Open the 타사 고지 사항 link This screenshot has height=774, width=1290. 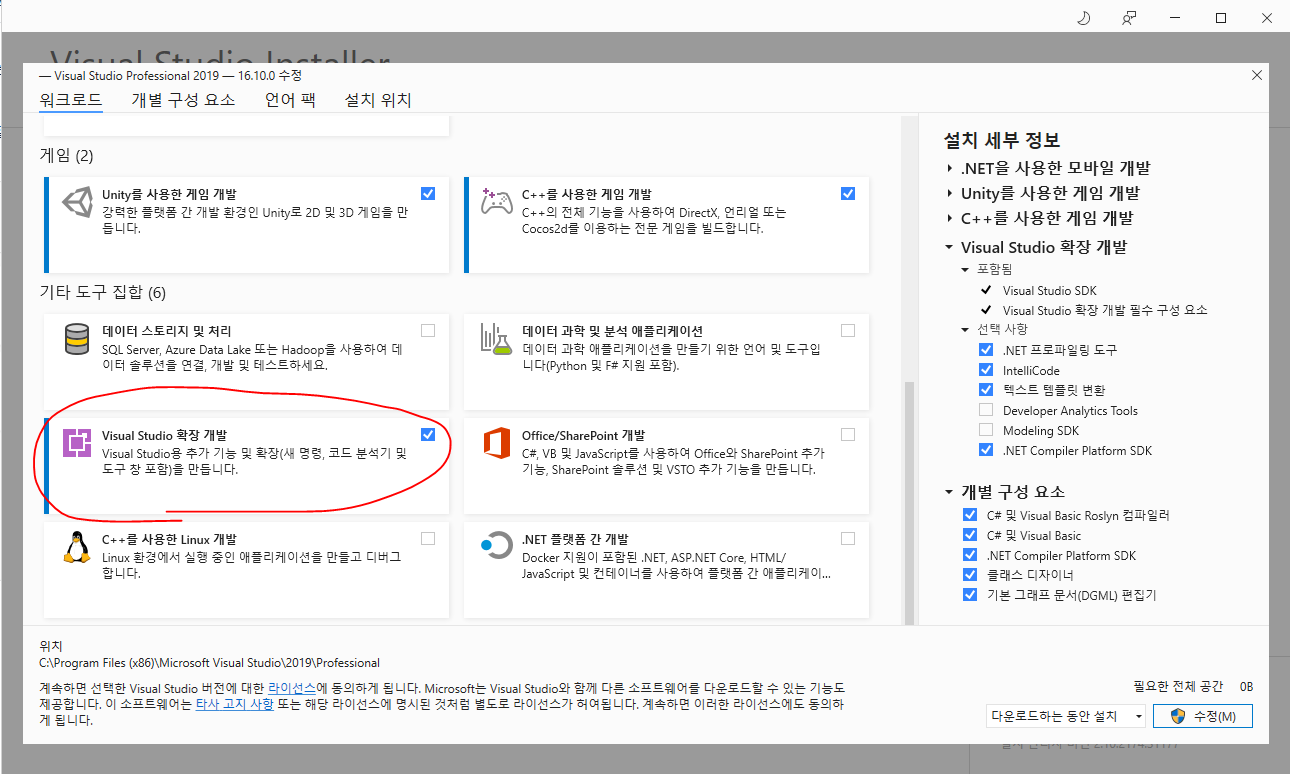point(234,705)
